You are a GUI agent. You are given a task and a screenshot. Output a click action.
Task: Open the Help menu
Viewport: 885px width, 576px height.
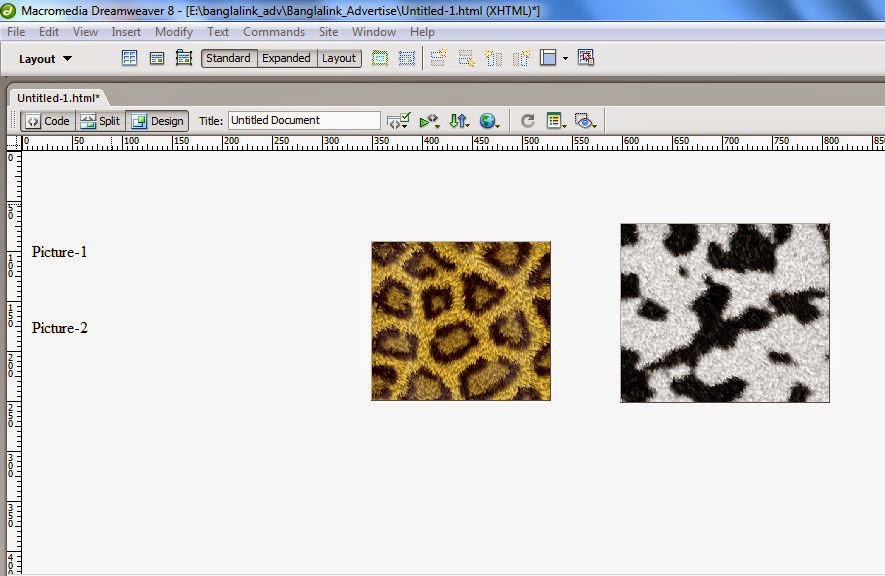(x=422, y=32)
